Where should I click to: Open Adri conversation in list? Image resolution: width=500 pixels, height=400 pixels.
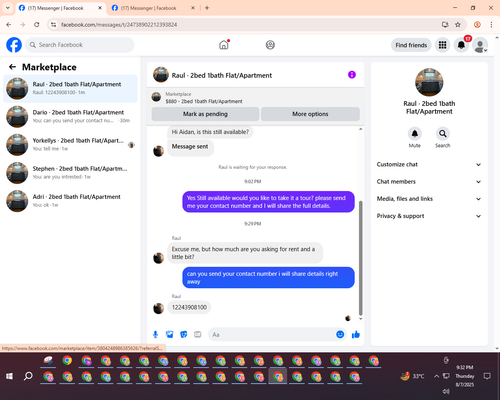(x=70, y=201)
